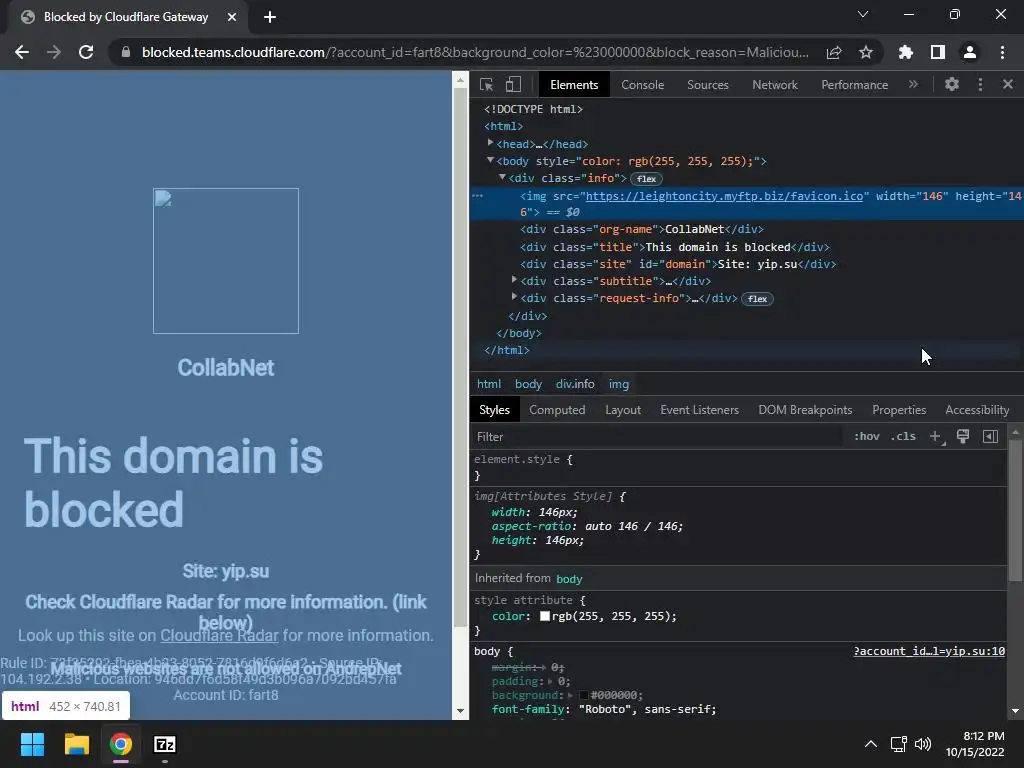Click the browser forward arrow

click(54, 52)
